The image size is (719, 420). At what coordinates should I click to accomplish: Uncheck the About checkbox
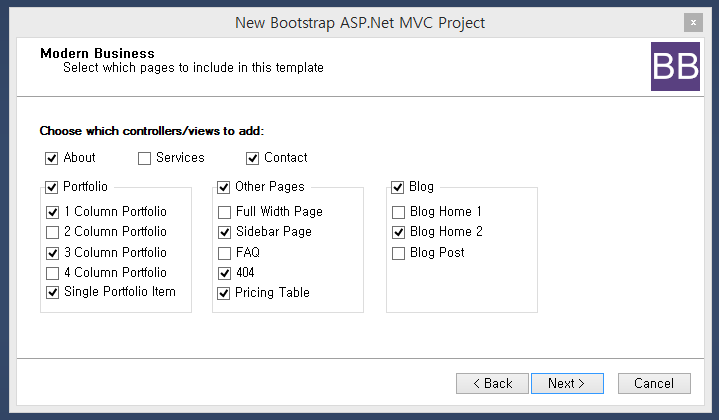click(x=52, y=158)
